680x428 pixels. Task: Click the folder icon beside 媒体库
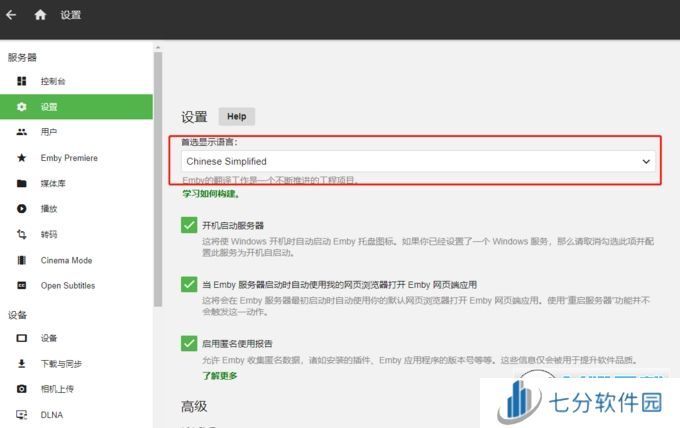(x=22, y=183)
